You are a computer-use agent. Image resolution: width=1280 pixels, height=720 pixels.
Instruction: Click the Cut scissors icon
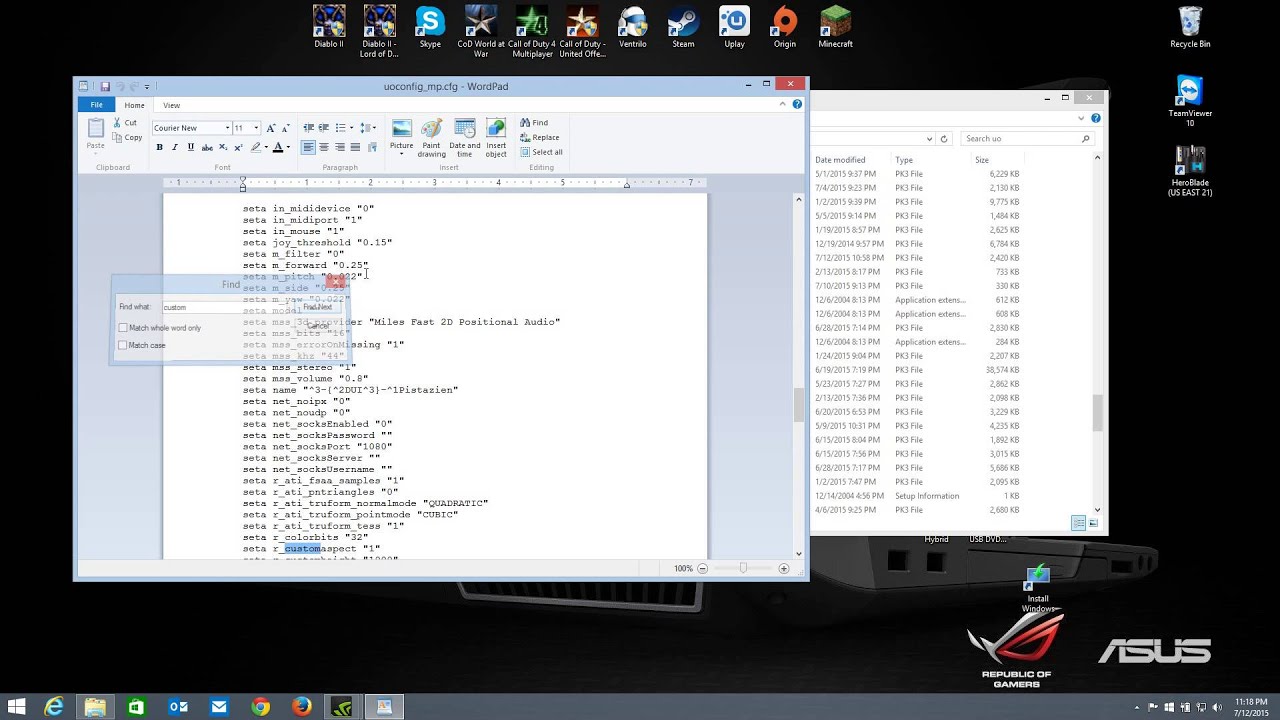pos(116,122)
